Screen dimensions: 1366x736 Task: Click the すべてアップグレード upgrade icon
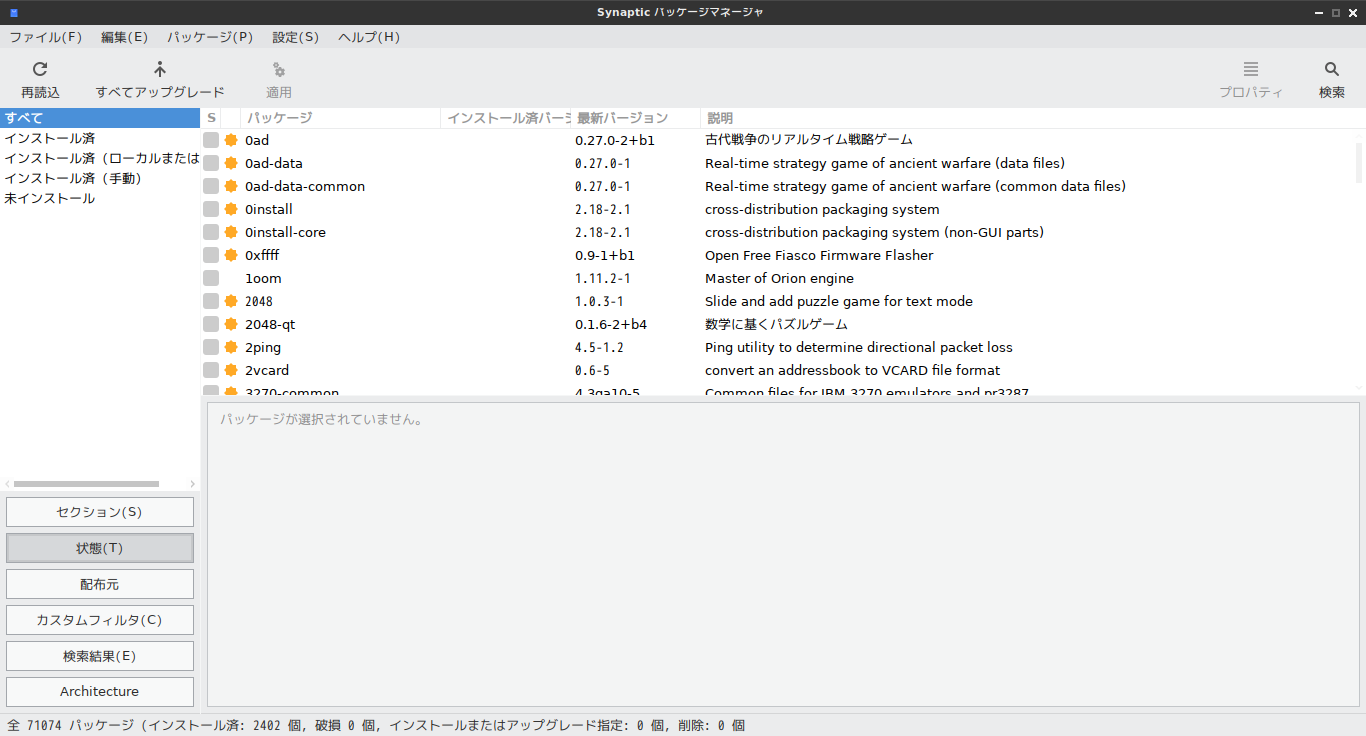(159, 69)
